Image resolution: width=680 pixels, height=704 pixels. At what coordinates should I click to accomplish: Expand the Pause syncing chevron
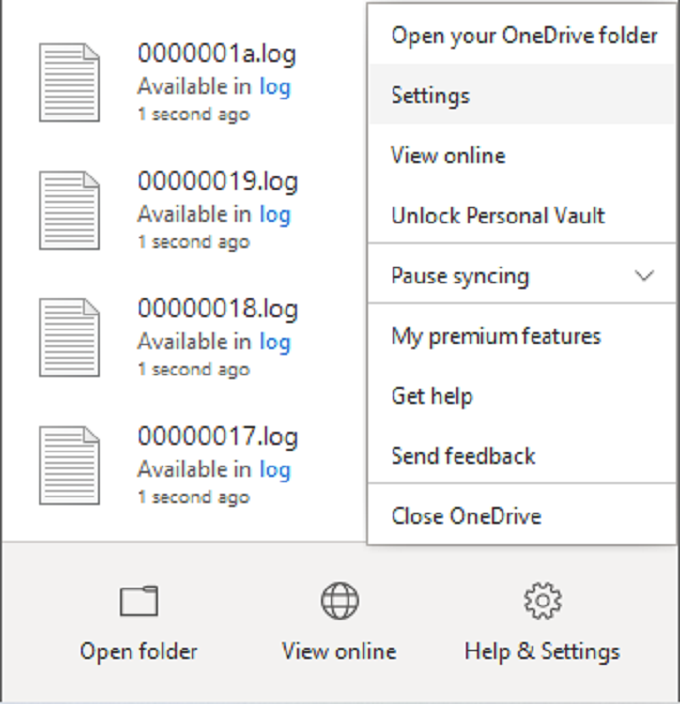pyautogui.click(x=644, y=275)
